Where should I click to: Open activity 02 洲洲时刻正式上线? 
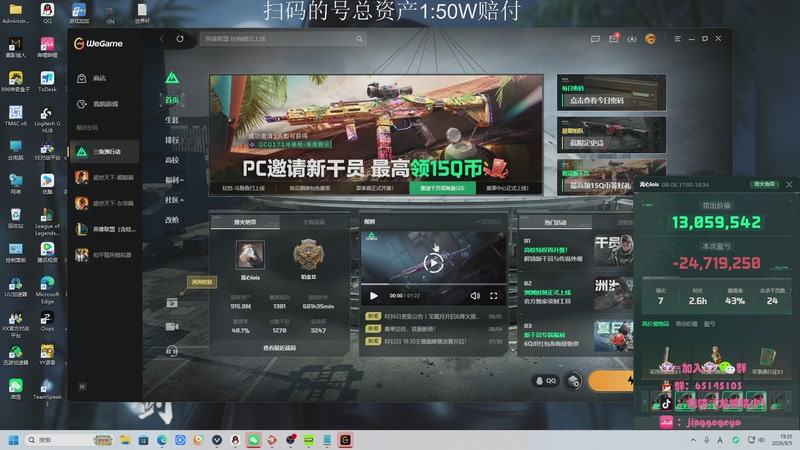pyautogui.click(x=577, y=293)
